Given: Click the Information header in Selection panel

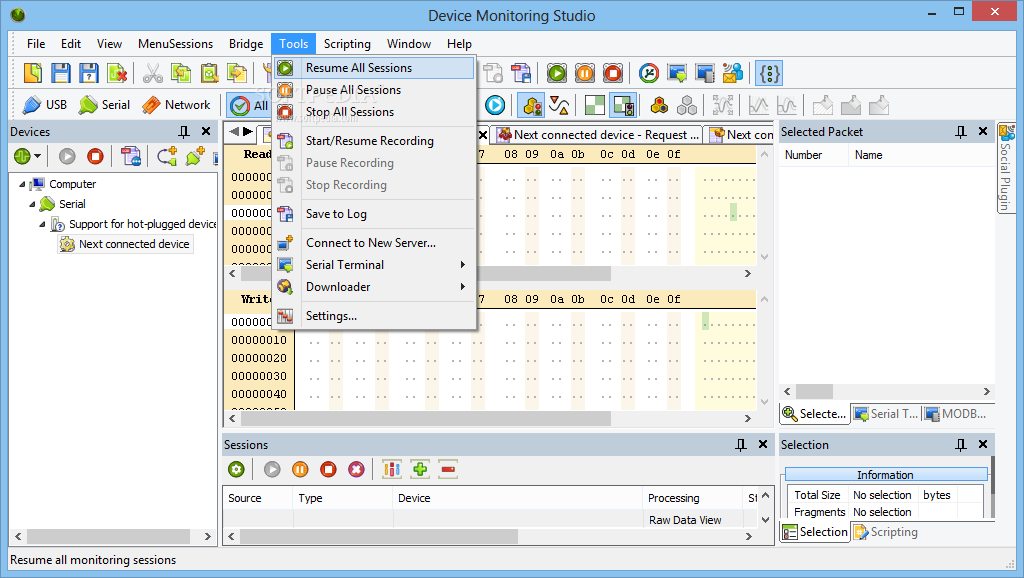Looking at the screenshot, I should 886,475.
